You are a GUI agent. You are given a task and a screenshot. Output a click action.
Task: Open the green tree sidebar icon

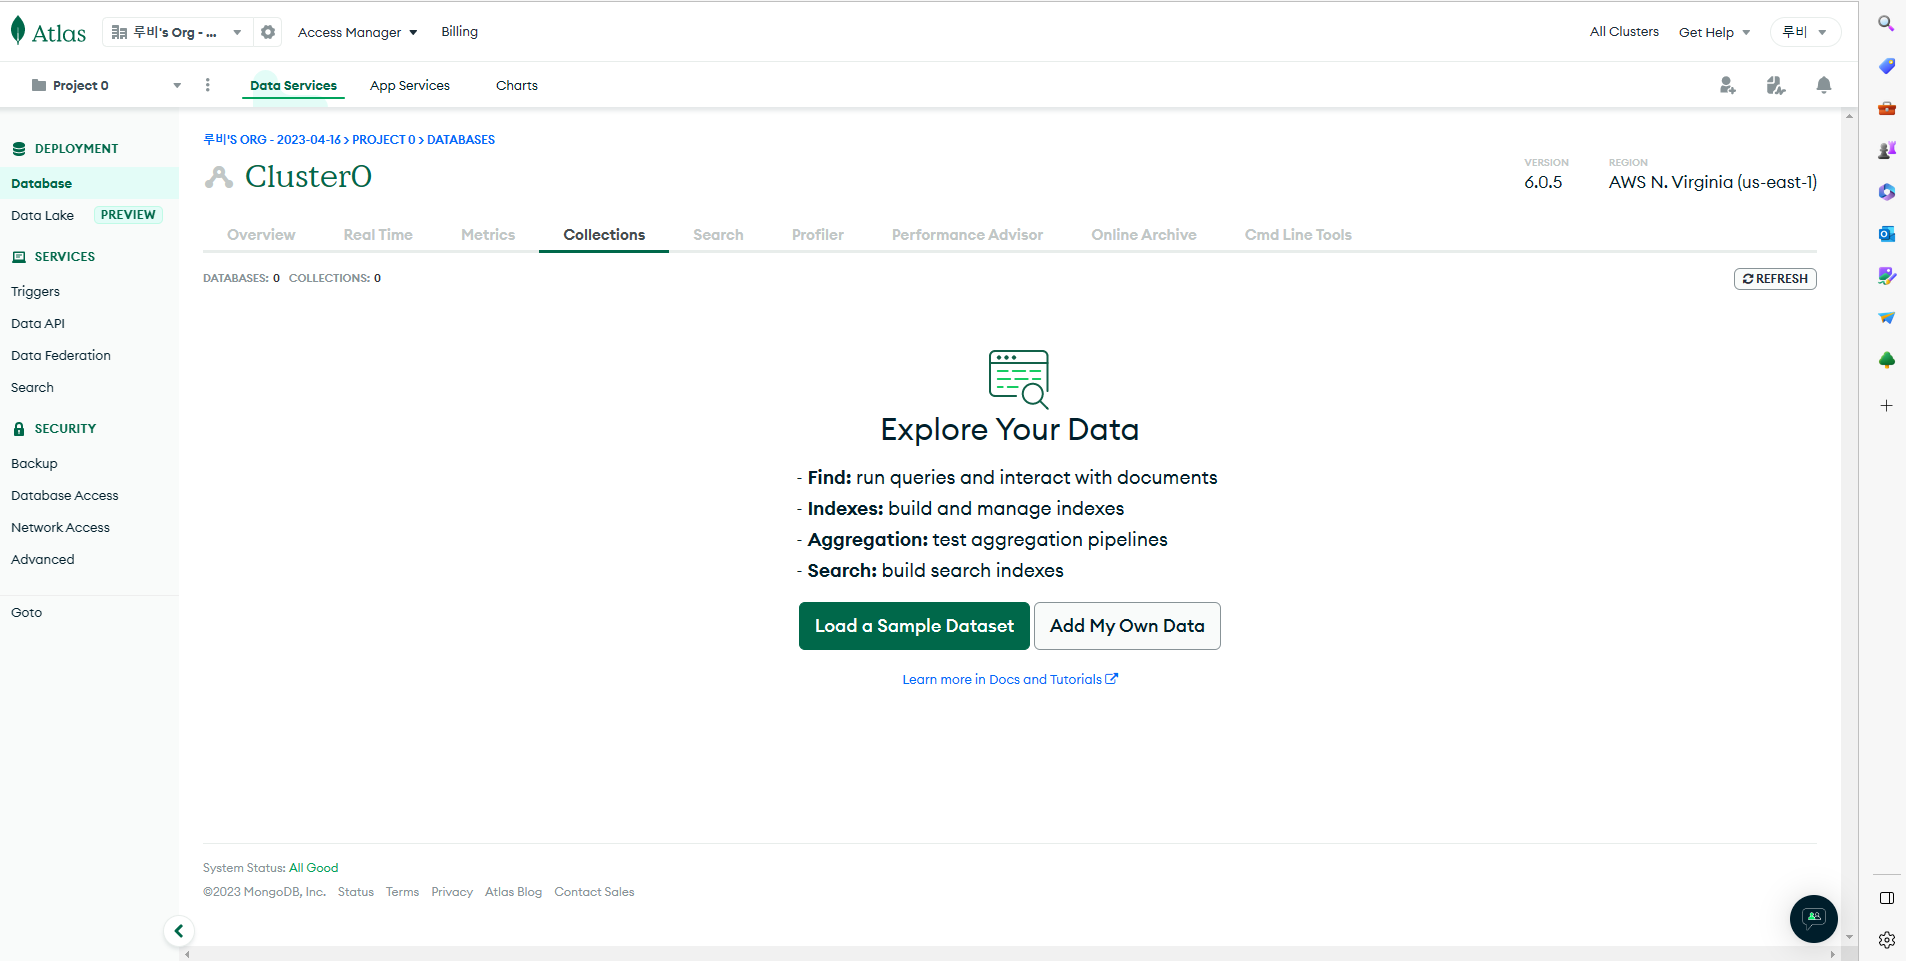[x=1886, y=360]
